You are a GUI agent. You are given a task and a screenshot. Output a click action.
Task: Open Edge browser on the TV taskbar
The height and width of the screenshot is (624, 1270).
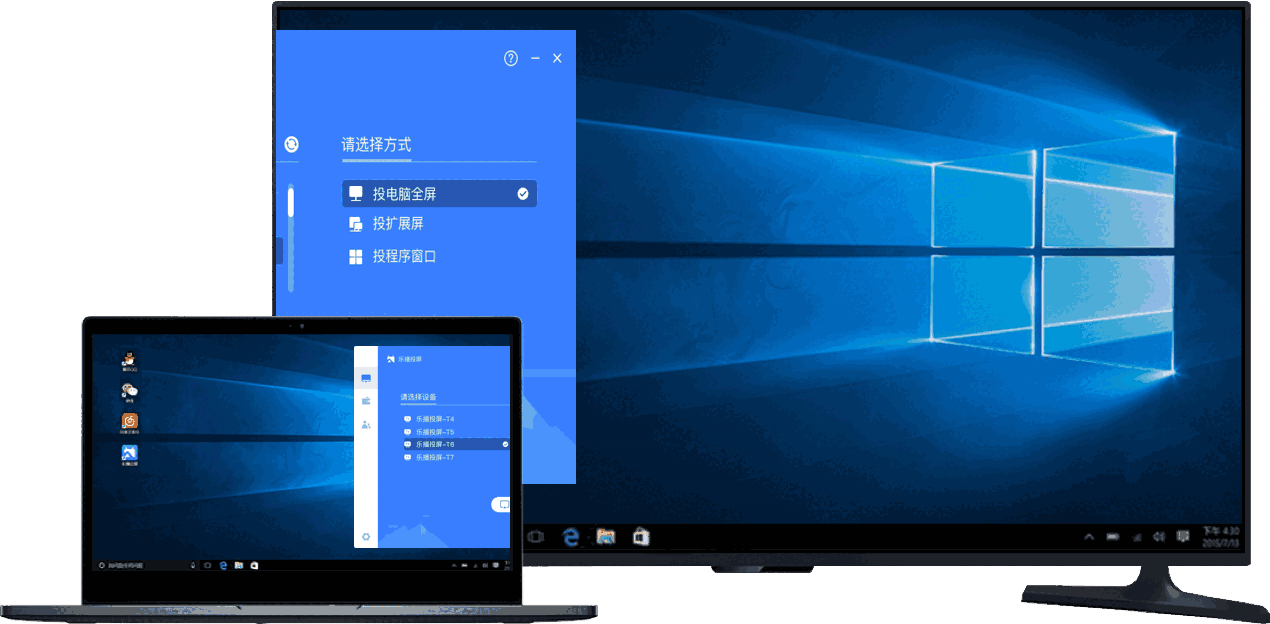point(572,537)
